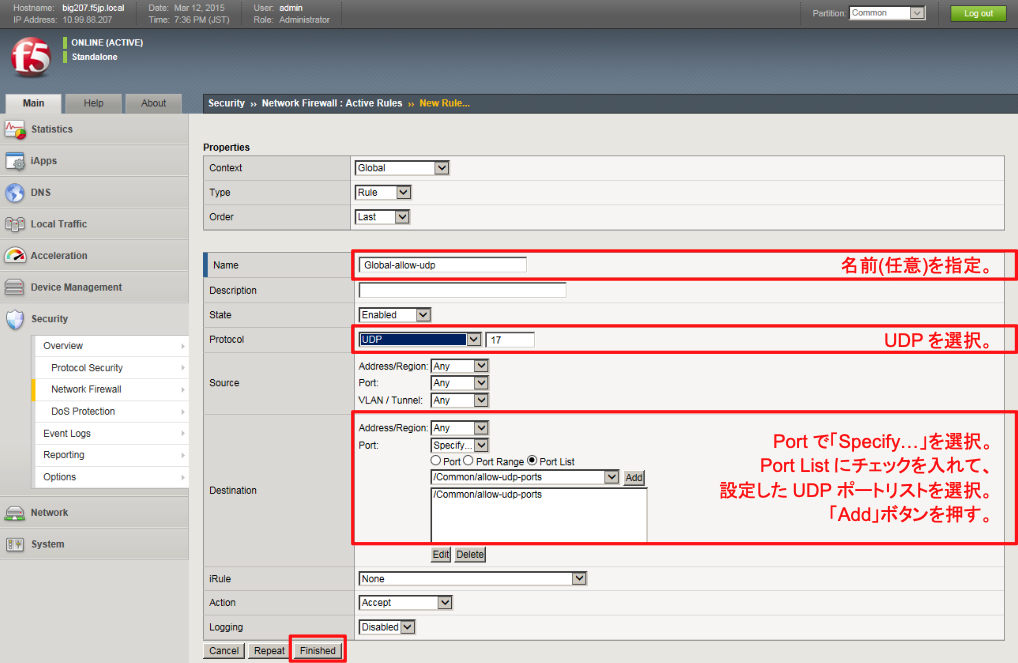Open the Destination Address/Region dropdown

pyautogui.click(x=460, y=428)
